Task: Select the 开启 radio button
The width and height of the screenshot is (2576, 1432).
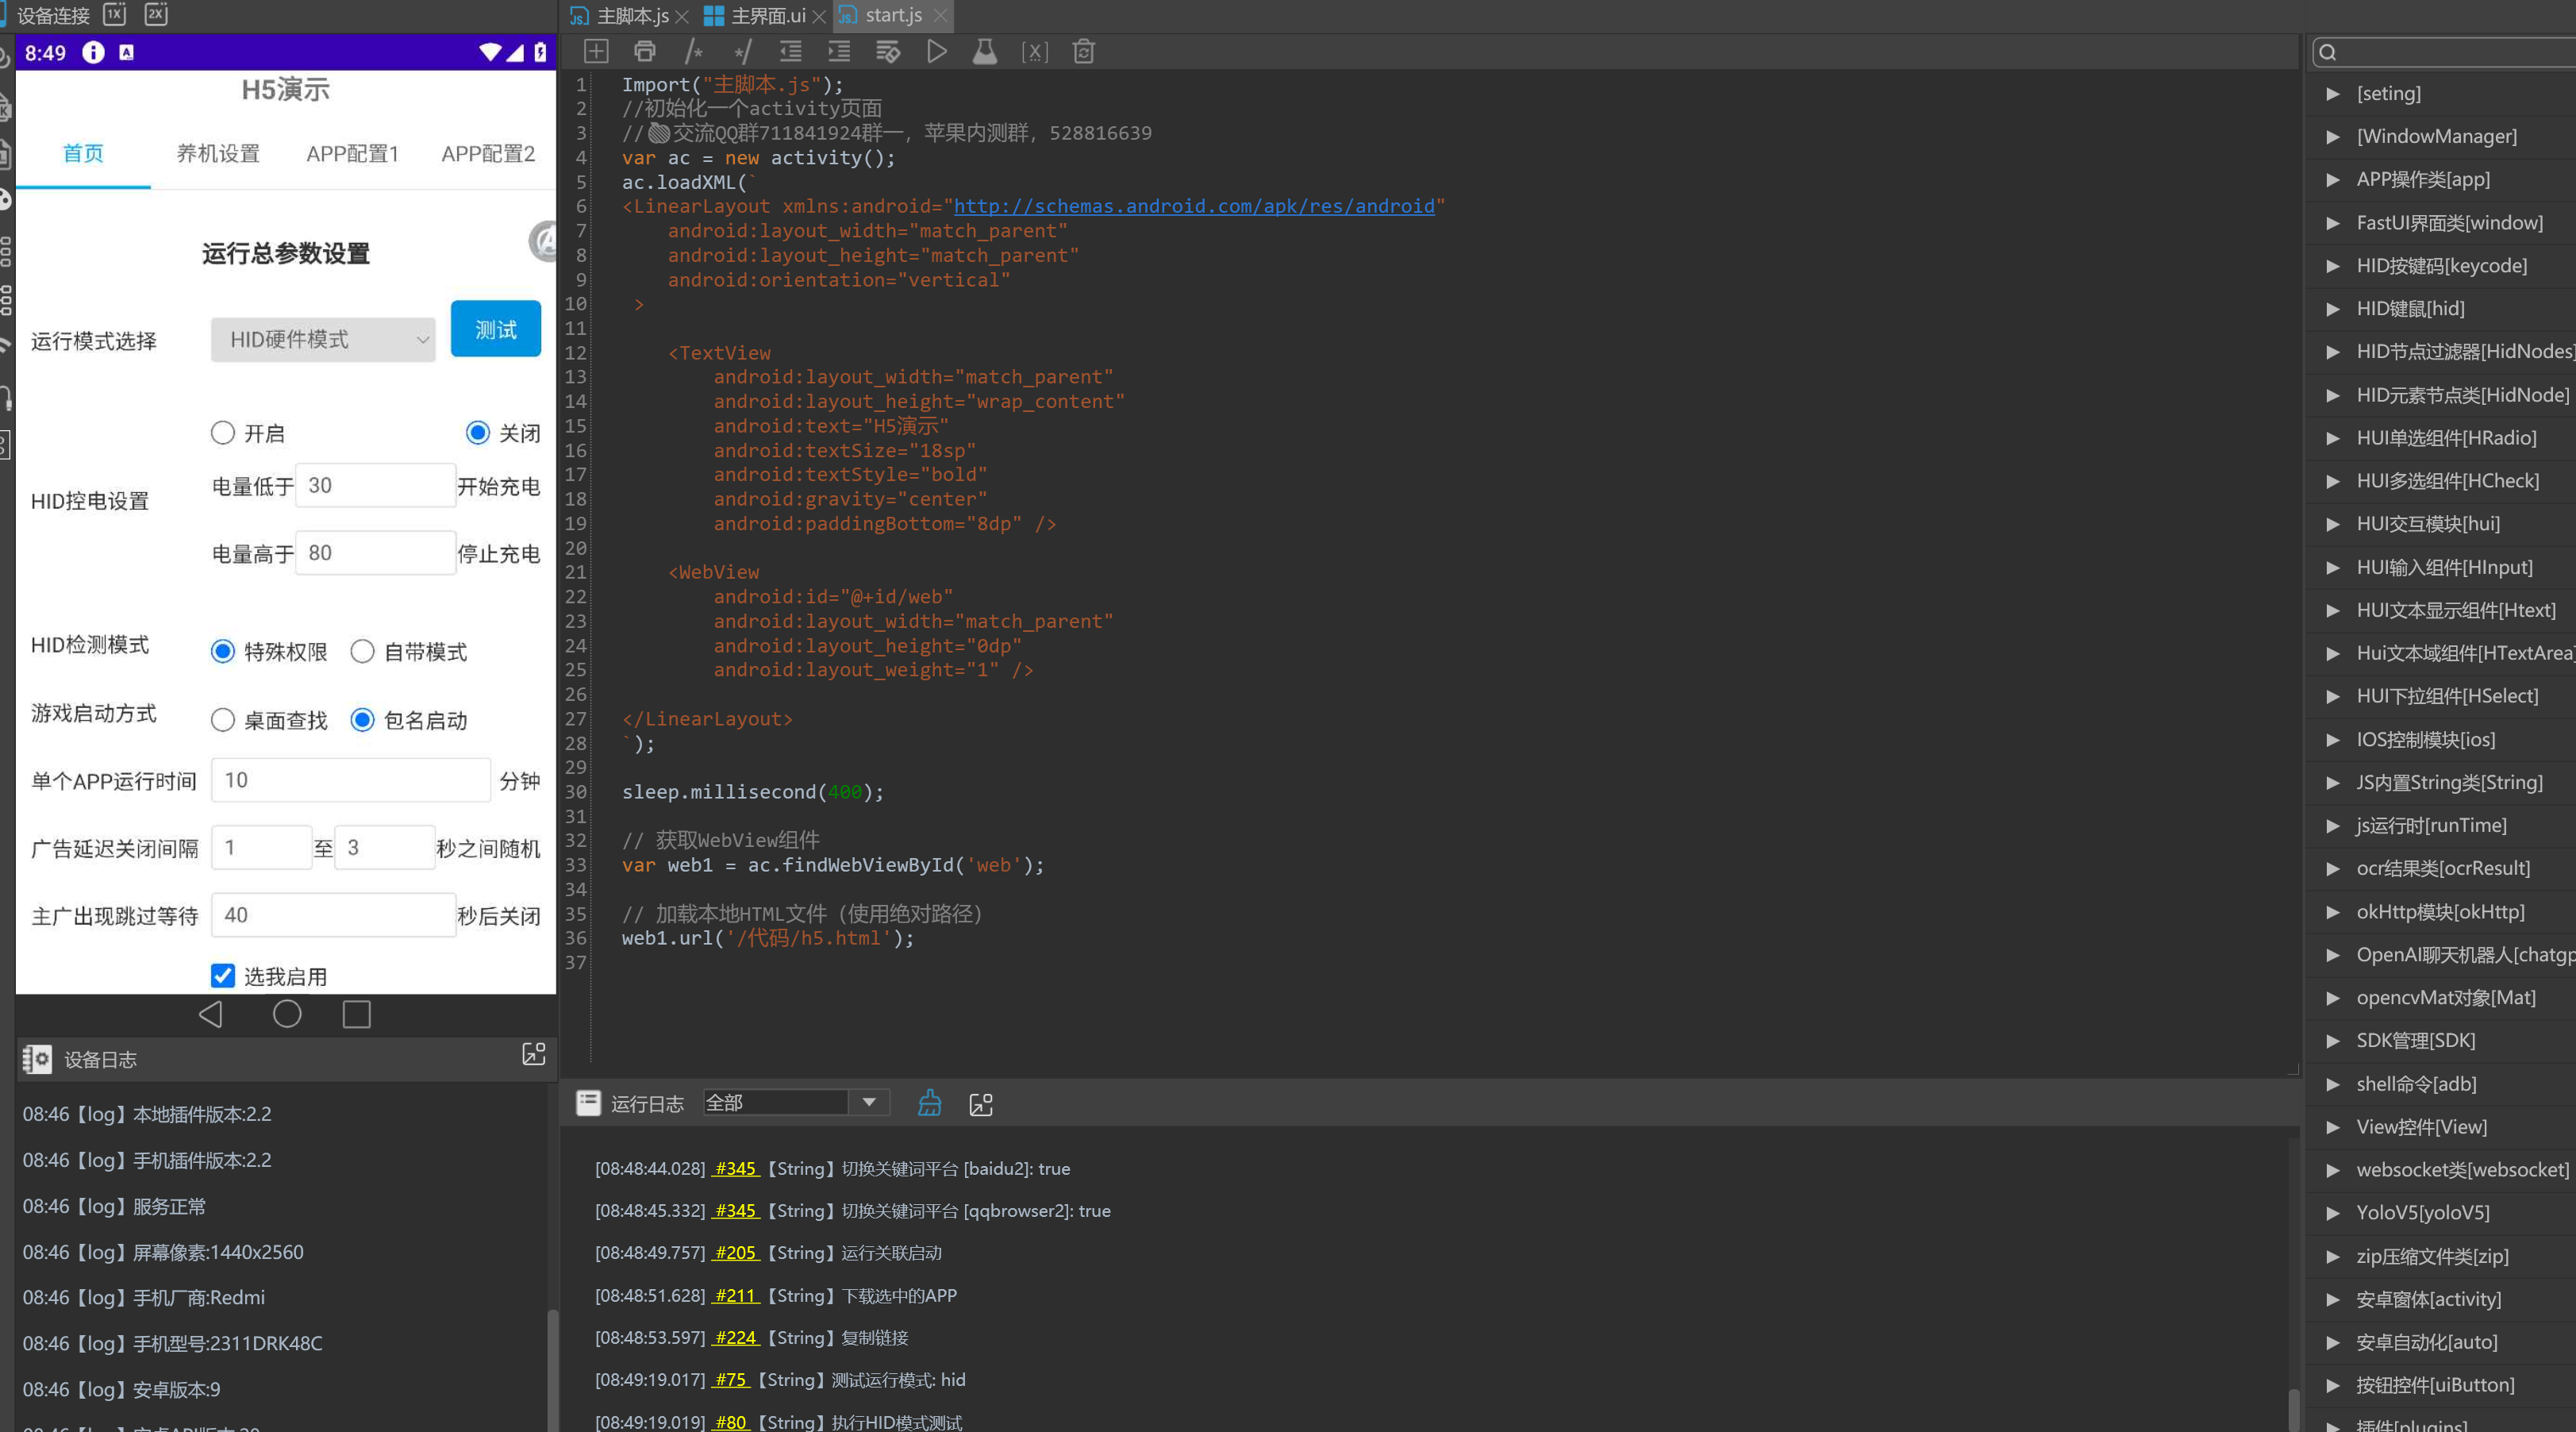Action: click(x=223, y=433)
